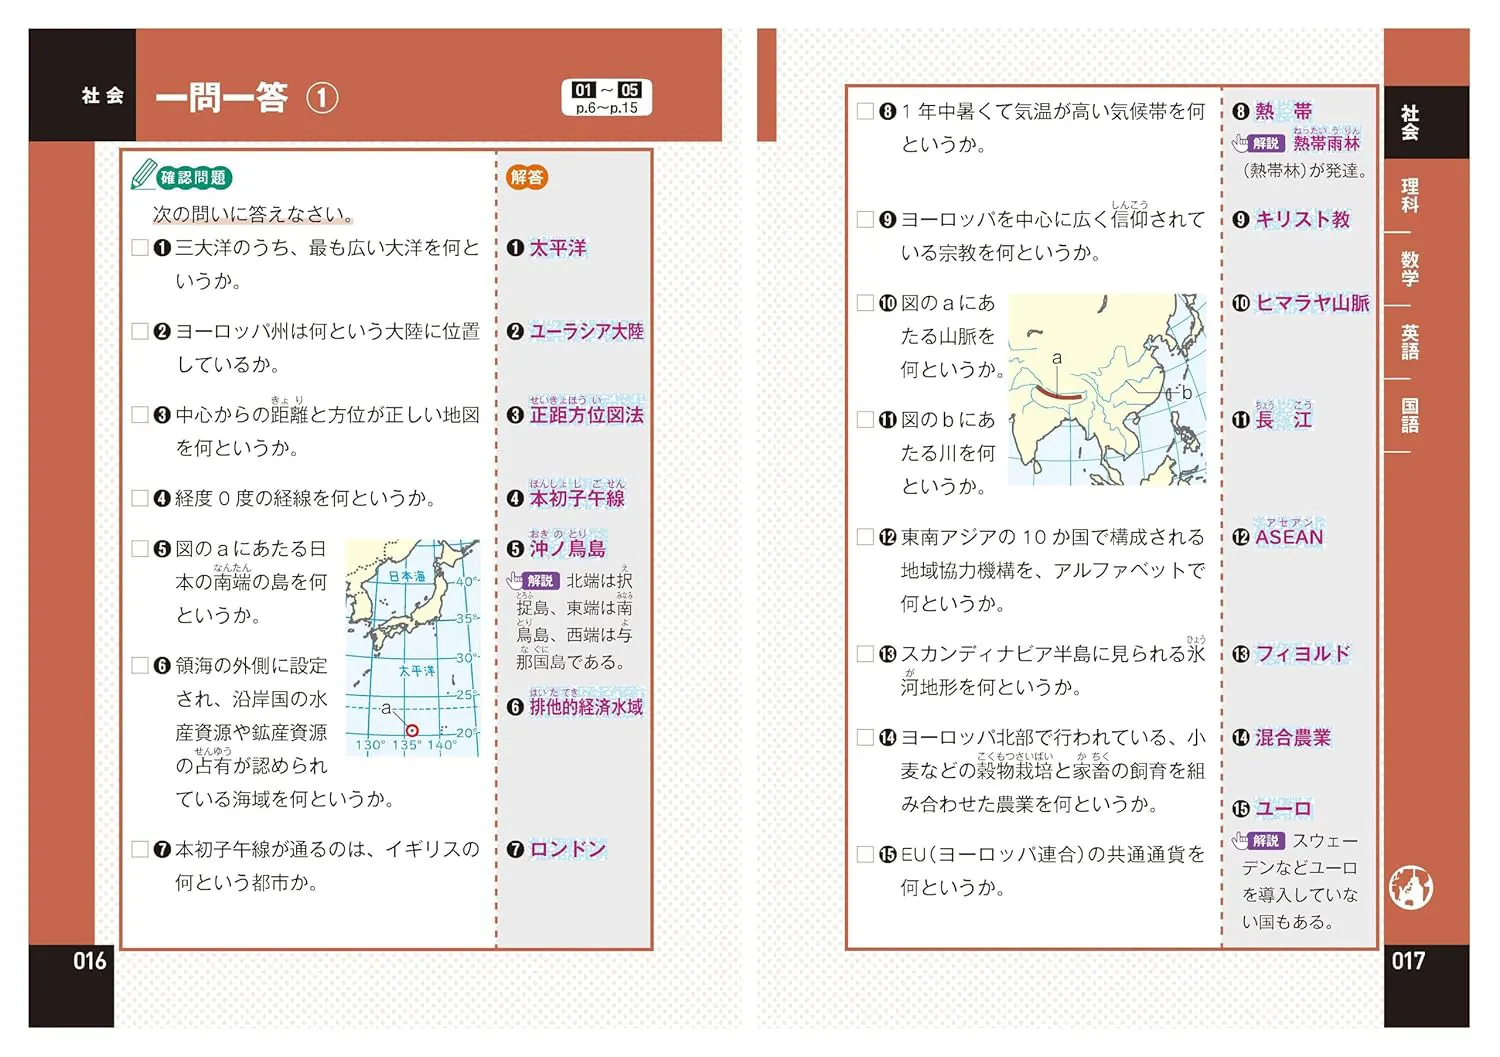Click the 01～05 page reference badge
Image resolution: width=1500 pixels, height=1057 pixels.
(607, 97)
